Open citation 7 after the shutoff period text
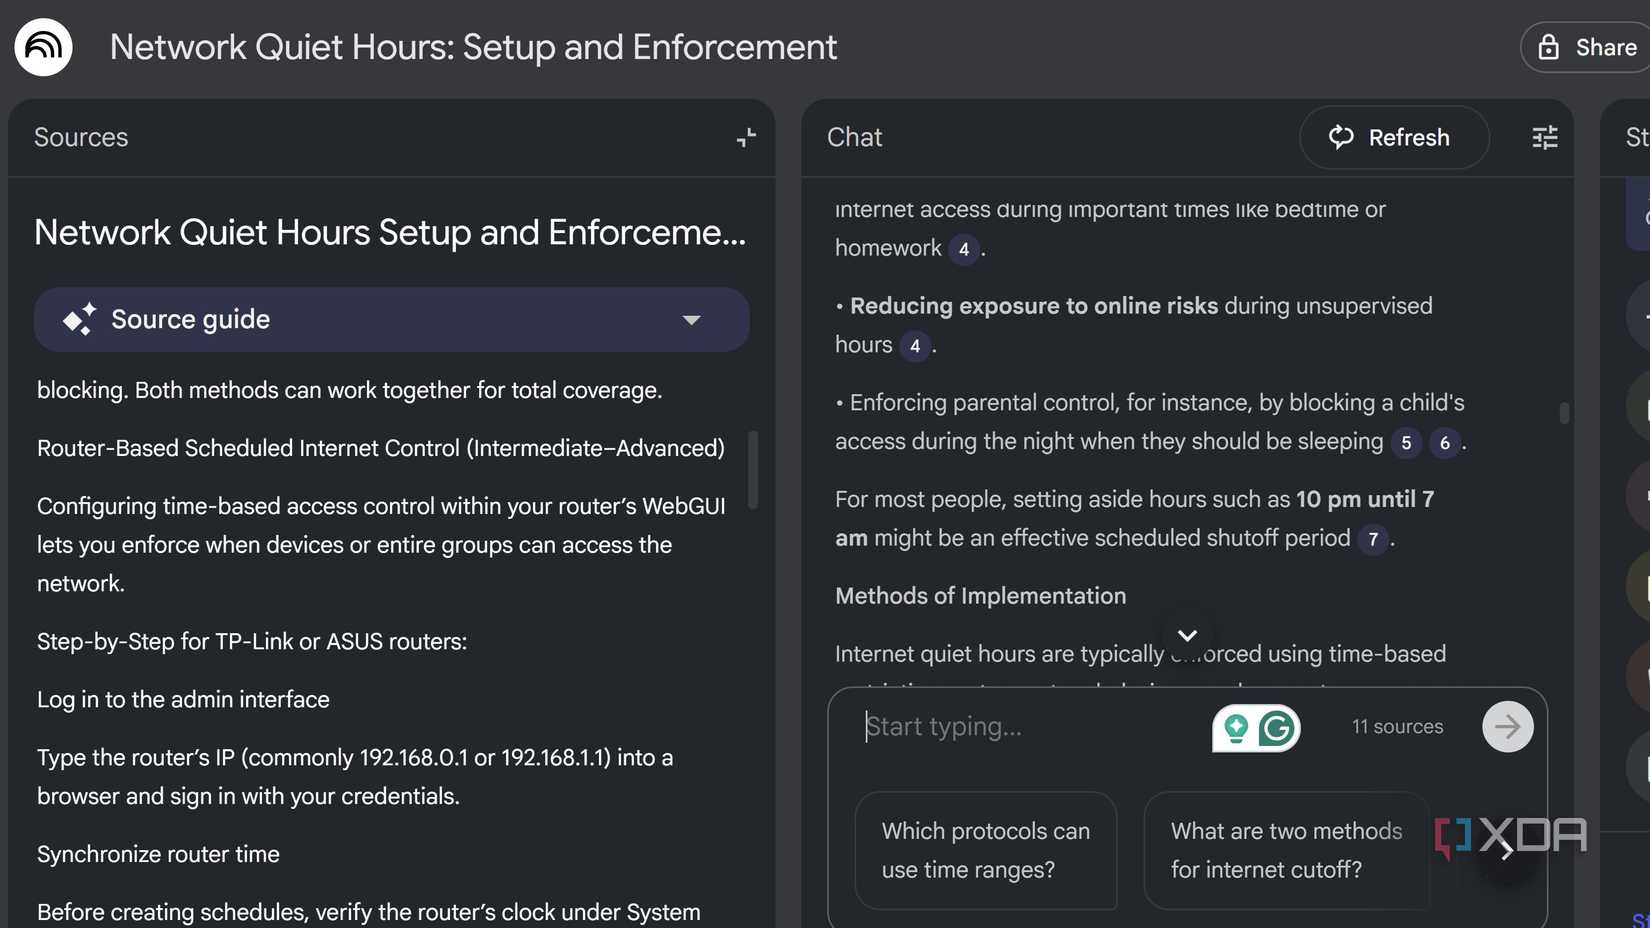The image size is (1650, 928). 1373,540
